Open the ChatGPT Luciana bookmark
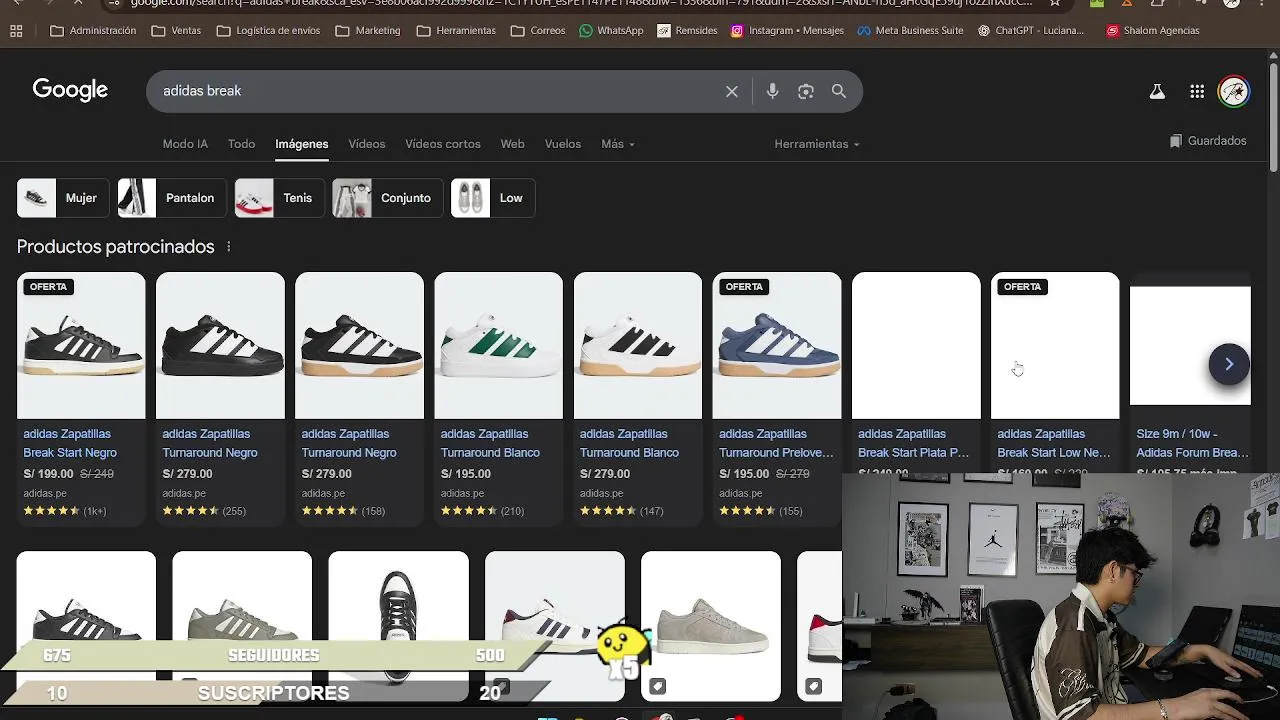Image resolution: width=1280 pixels, height=720 pixels. pyautogui.click(x=1031, y=31)
